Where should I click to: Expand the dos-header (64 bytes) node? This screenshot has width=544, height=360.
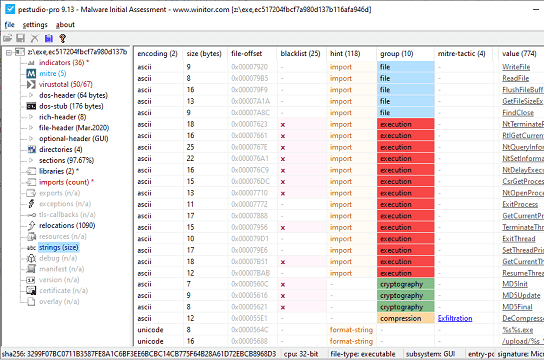click(31, 95)
